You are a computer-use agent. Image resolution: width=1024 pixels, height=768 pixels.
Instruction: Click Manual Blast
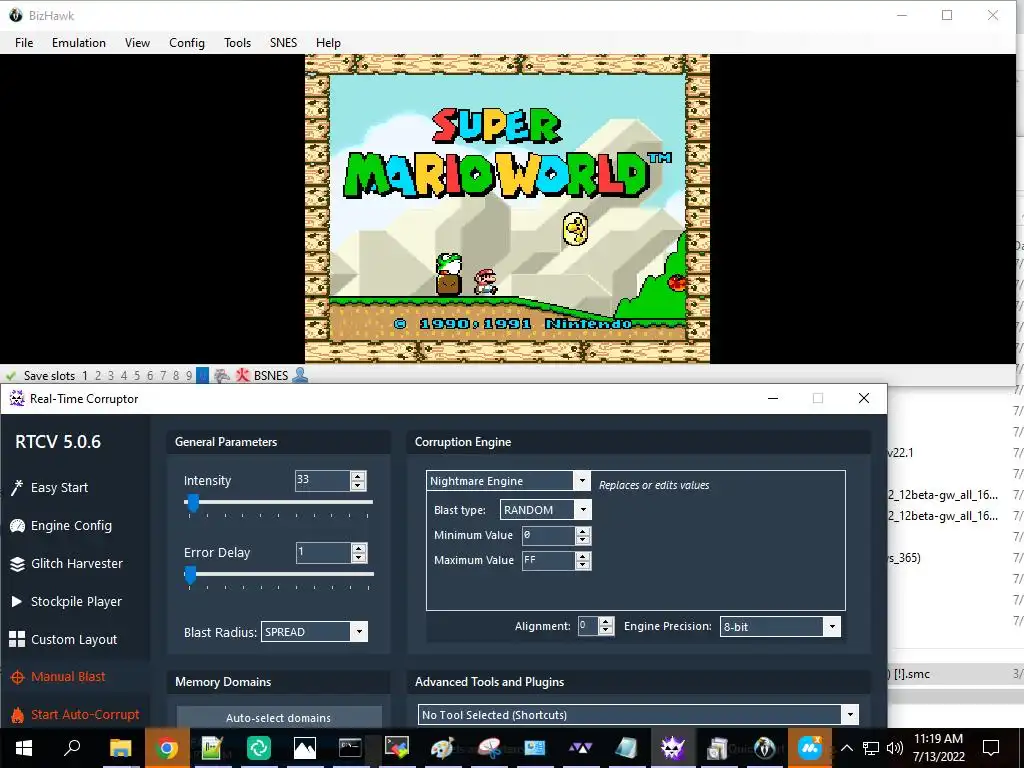(x=68, y=677)
